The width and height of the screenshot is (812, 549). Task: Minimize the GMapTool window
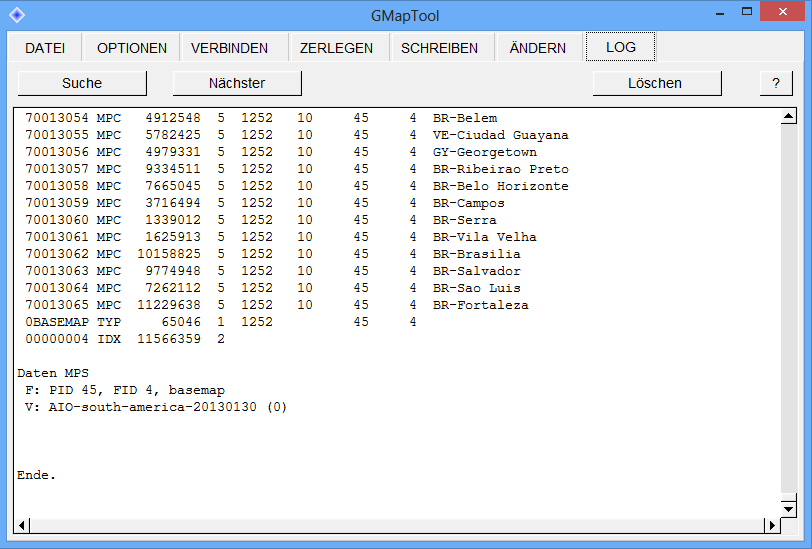click(719, 12)
